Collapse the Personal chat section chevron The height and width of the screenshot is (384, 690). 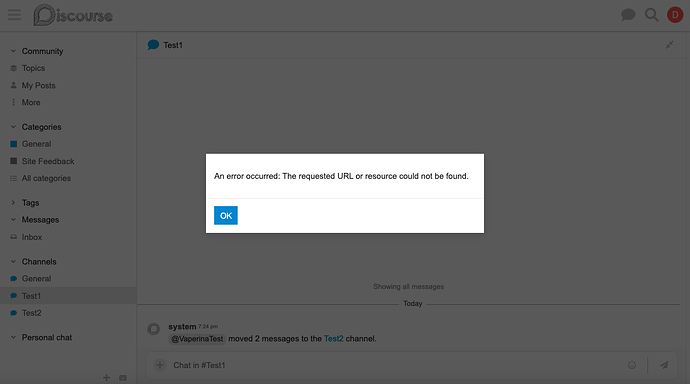click(x=13, y=337)
